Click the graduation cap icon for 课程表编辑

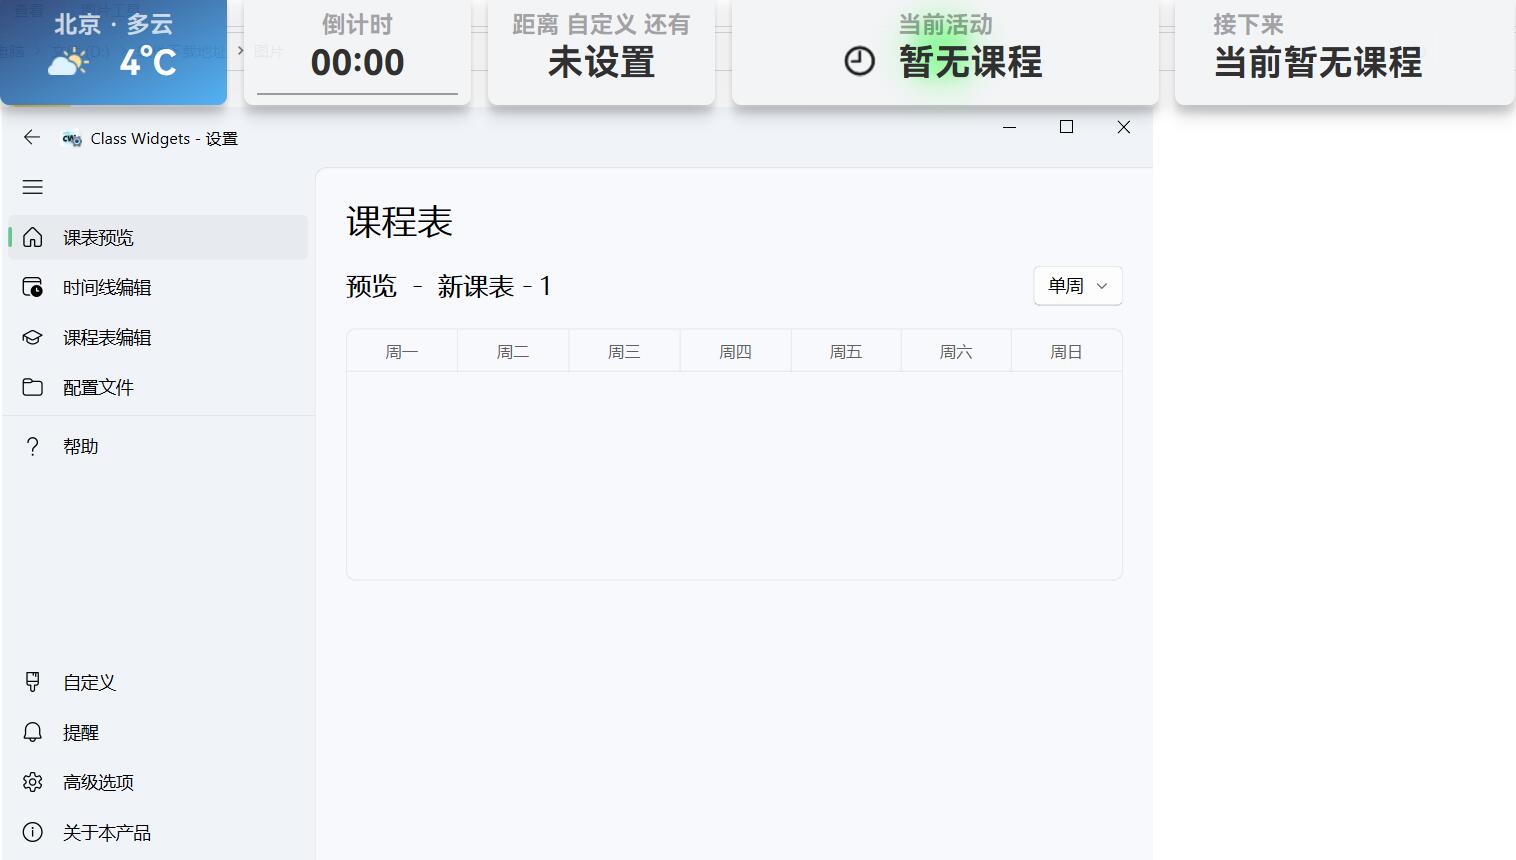click(x=32, y=337)
